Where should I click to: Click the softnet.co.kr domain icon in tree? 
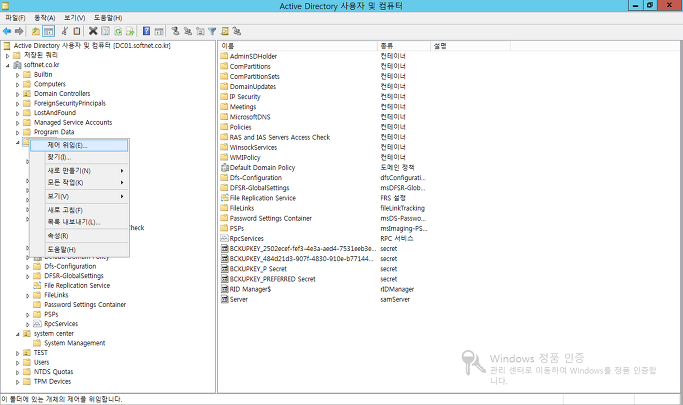click(17, 65)
